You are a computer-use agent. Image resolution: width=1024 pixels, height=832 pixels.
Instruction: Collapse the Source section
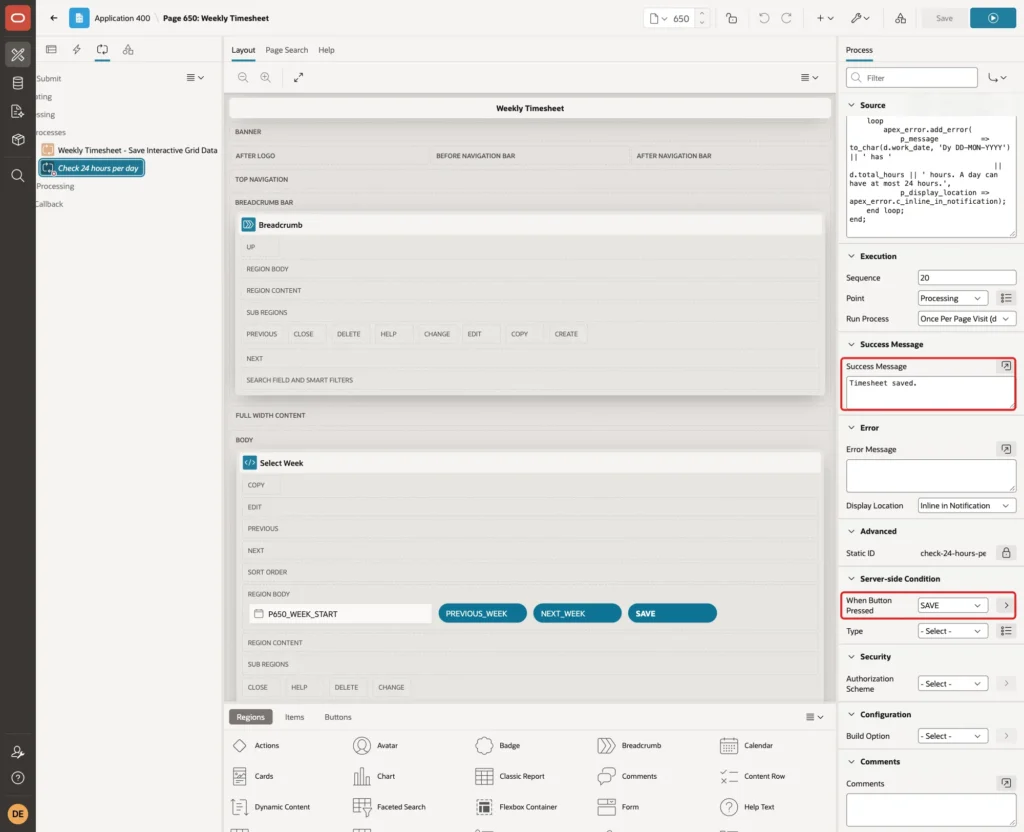click(851, 104)
